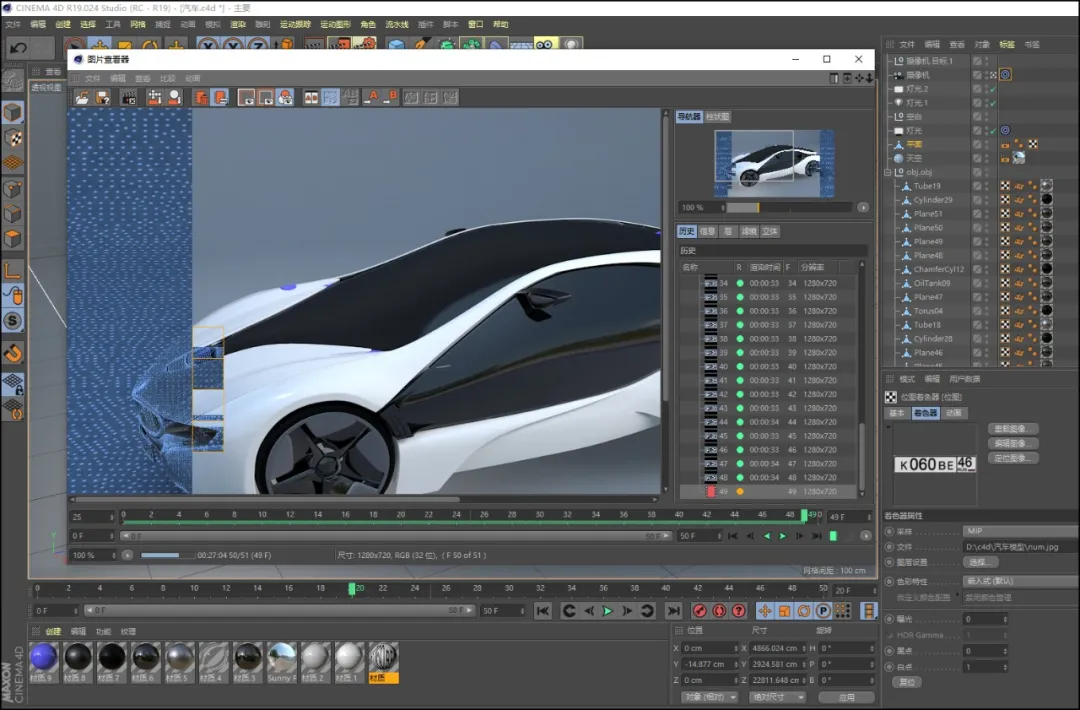
Task: Open the 对象 (相对) coordinate dropdown
Action: pos(709,697)
